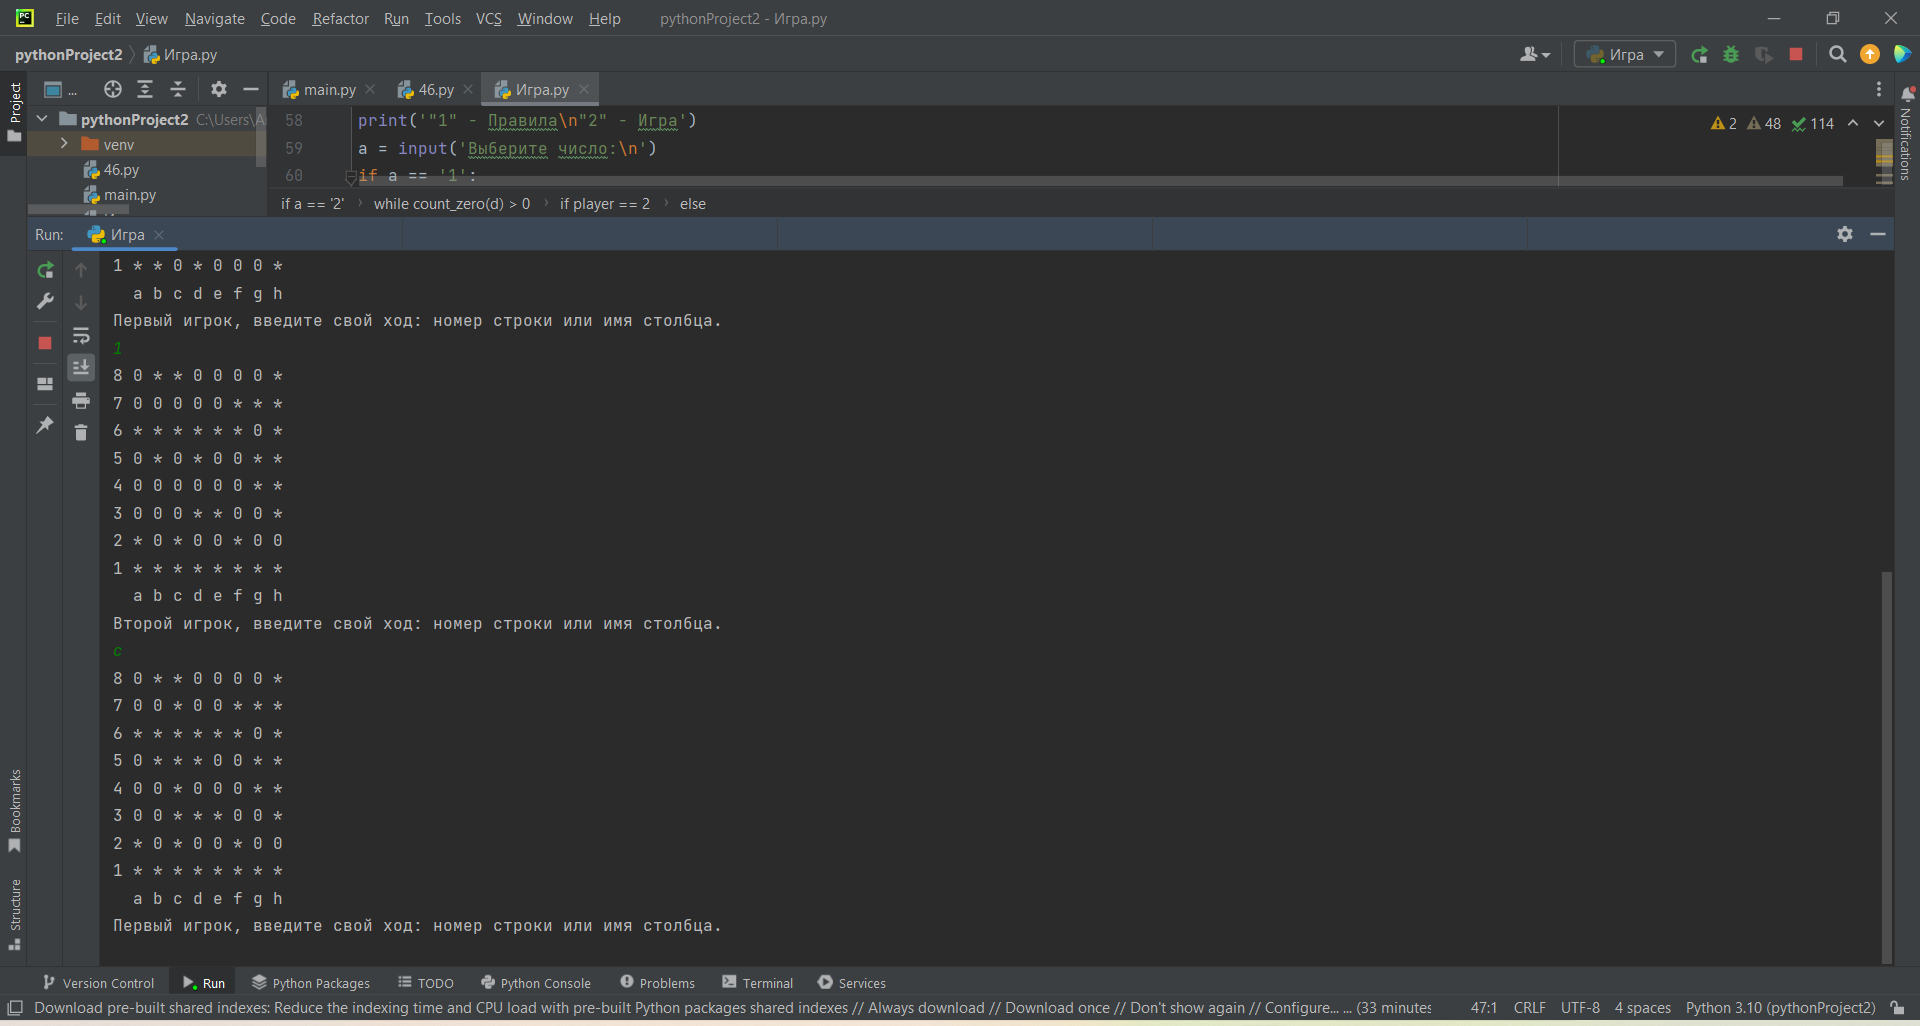Open Run panel gear options
Image resolution: width=1920 pixels, height=1026 pixels.
coord(1845,234)
